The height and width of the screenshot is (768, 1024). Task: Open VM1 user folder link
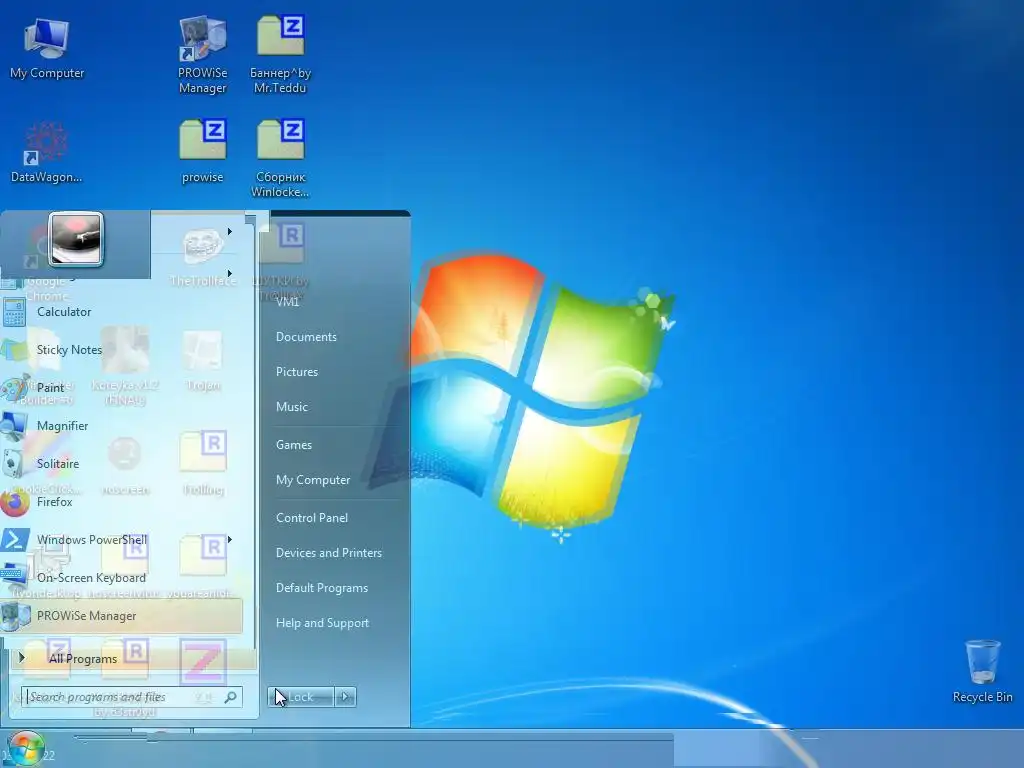point(287,302)
